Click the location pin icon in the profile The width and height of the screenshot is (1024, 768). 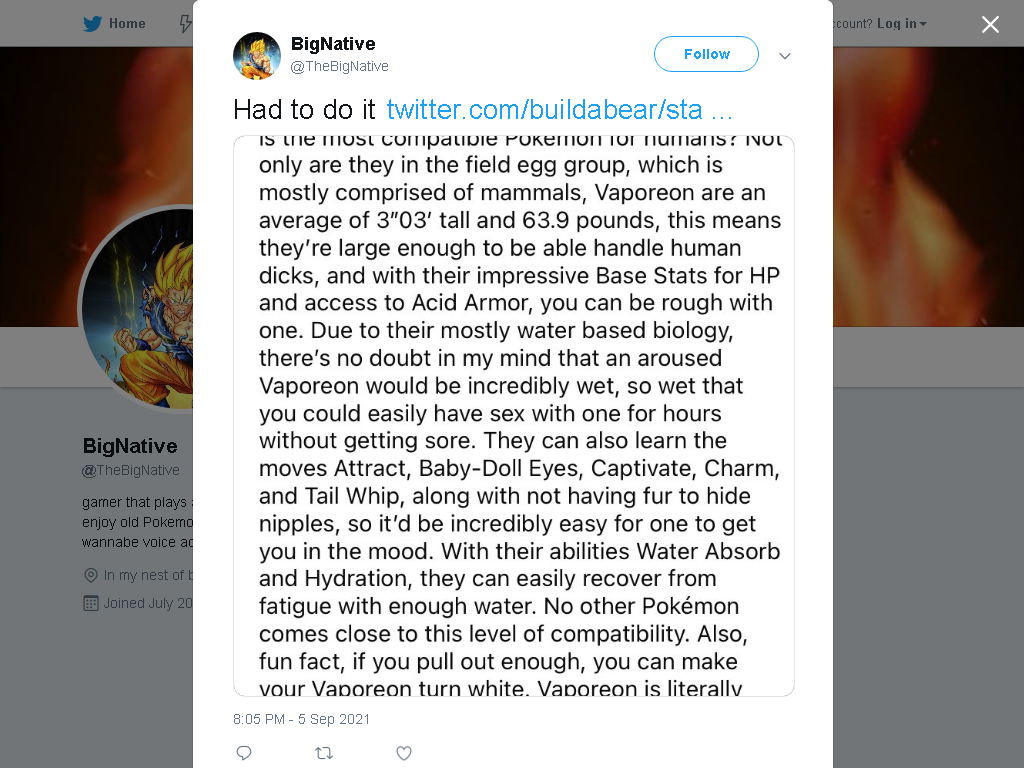[x=91, y=575]
